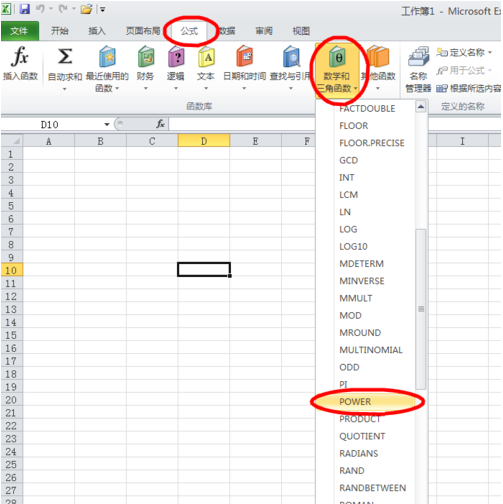Open the Name Box dropdown arrow

coord(107,124)
